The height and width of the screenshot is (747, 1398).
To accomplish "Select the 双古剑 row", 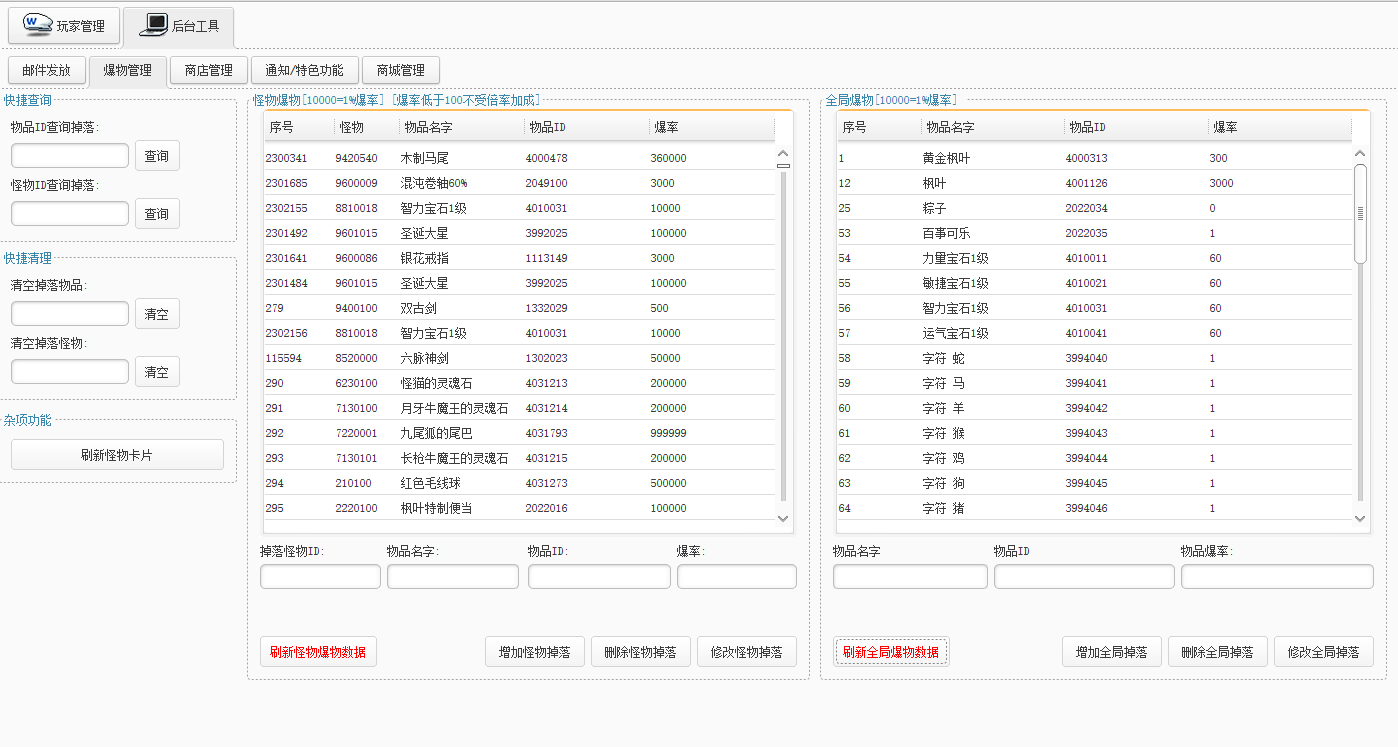I will click(519, 308).
